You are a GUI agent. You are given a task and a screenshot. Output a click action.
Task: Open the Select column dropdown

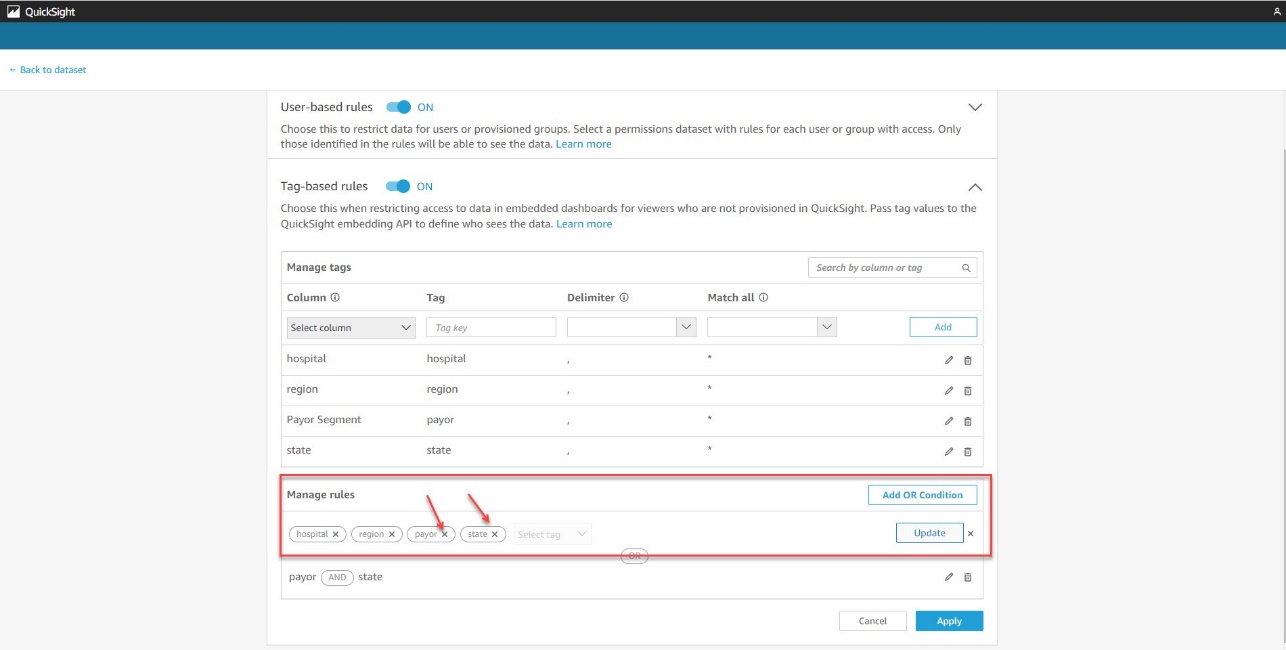351,328
